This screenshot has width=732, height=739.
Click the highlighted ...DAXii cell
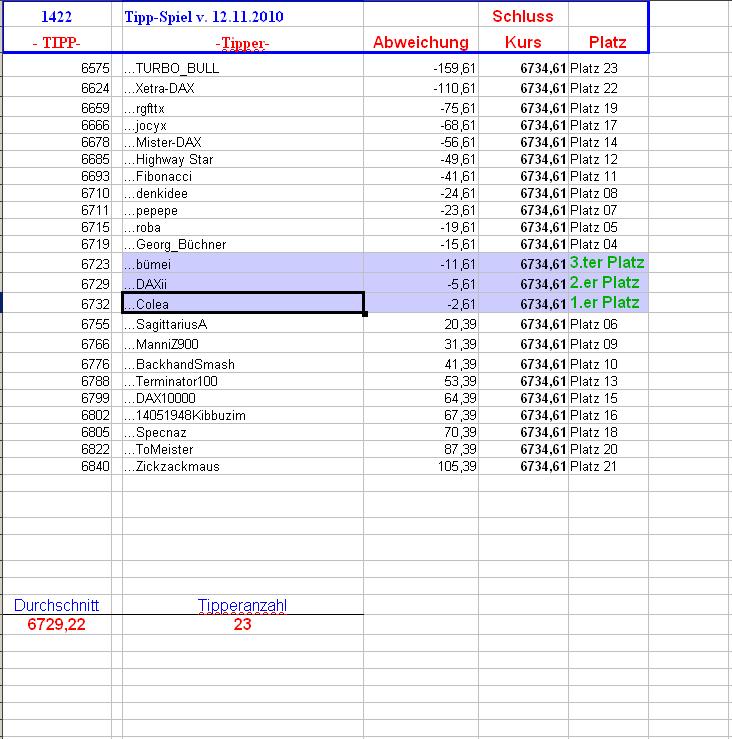243,283
